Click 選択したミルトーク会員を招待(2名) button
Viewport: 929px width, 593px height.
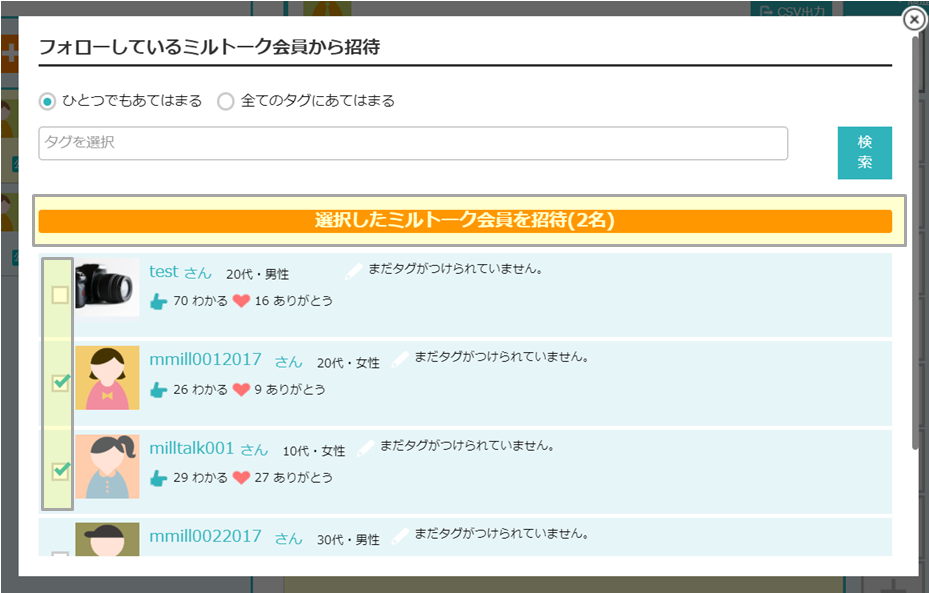465,221
